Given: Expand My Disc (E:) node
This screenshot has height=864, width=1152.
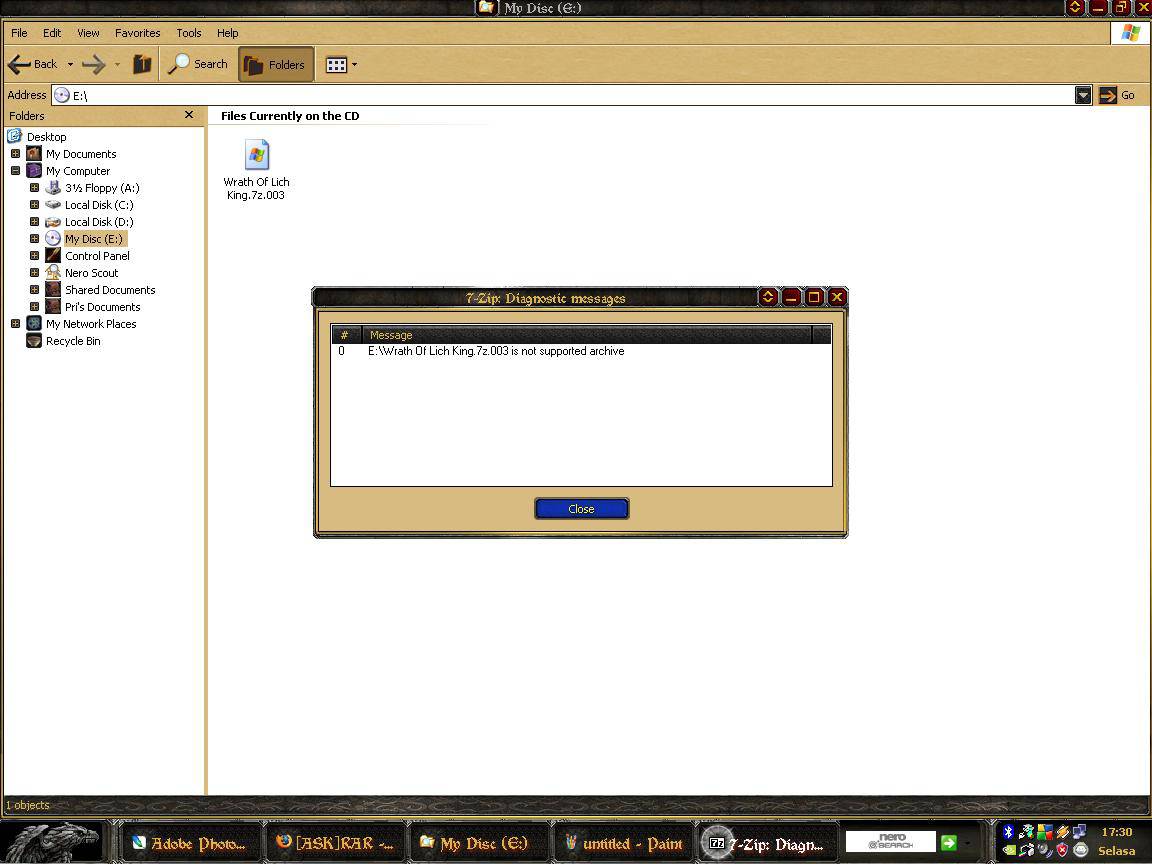Looking at the screenshot, I should pyautogui.click(x=34, y=238).
